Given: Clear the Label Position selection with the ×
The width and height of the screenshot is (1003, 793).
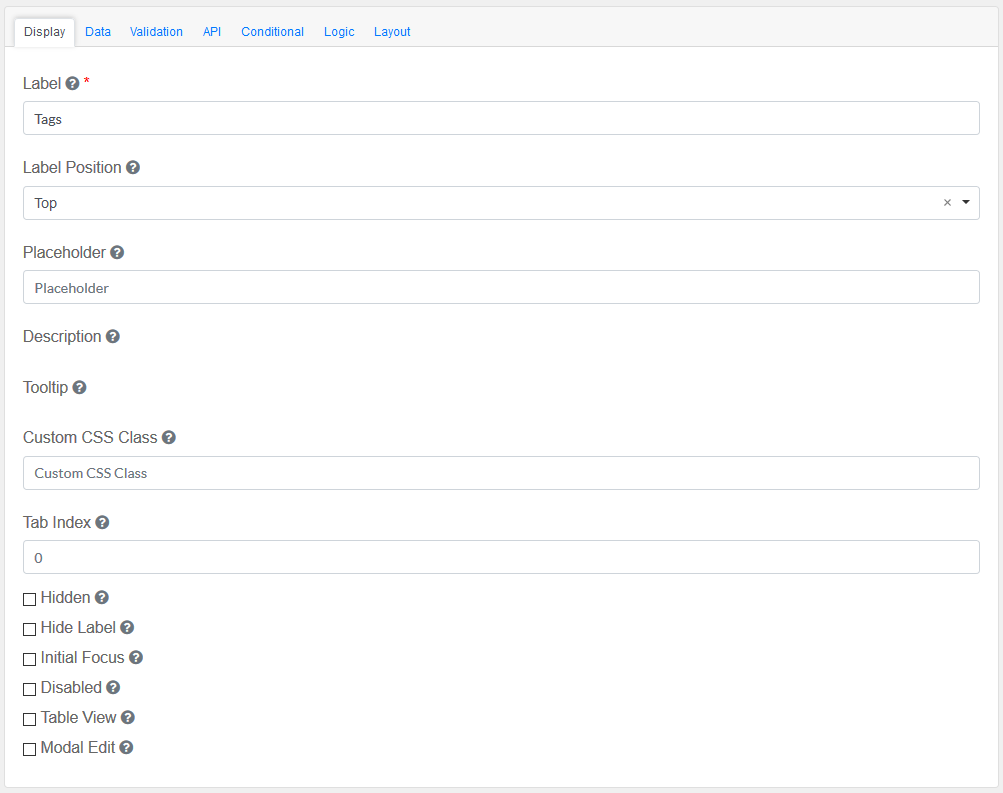Looking at the screenshot, I should point(947,203).
